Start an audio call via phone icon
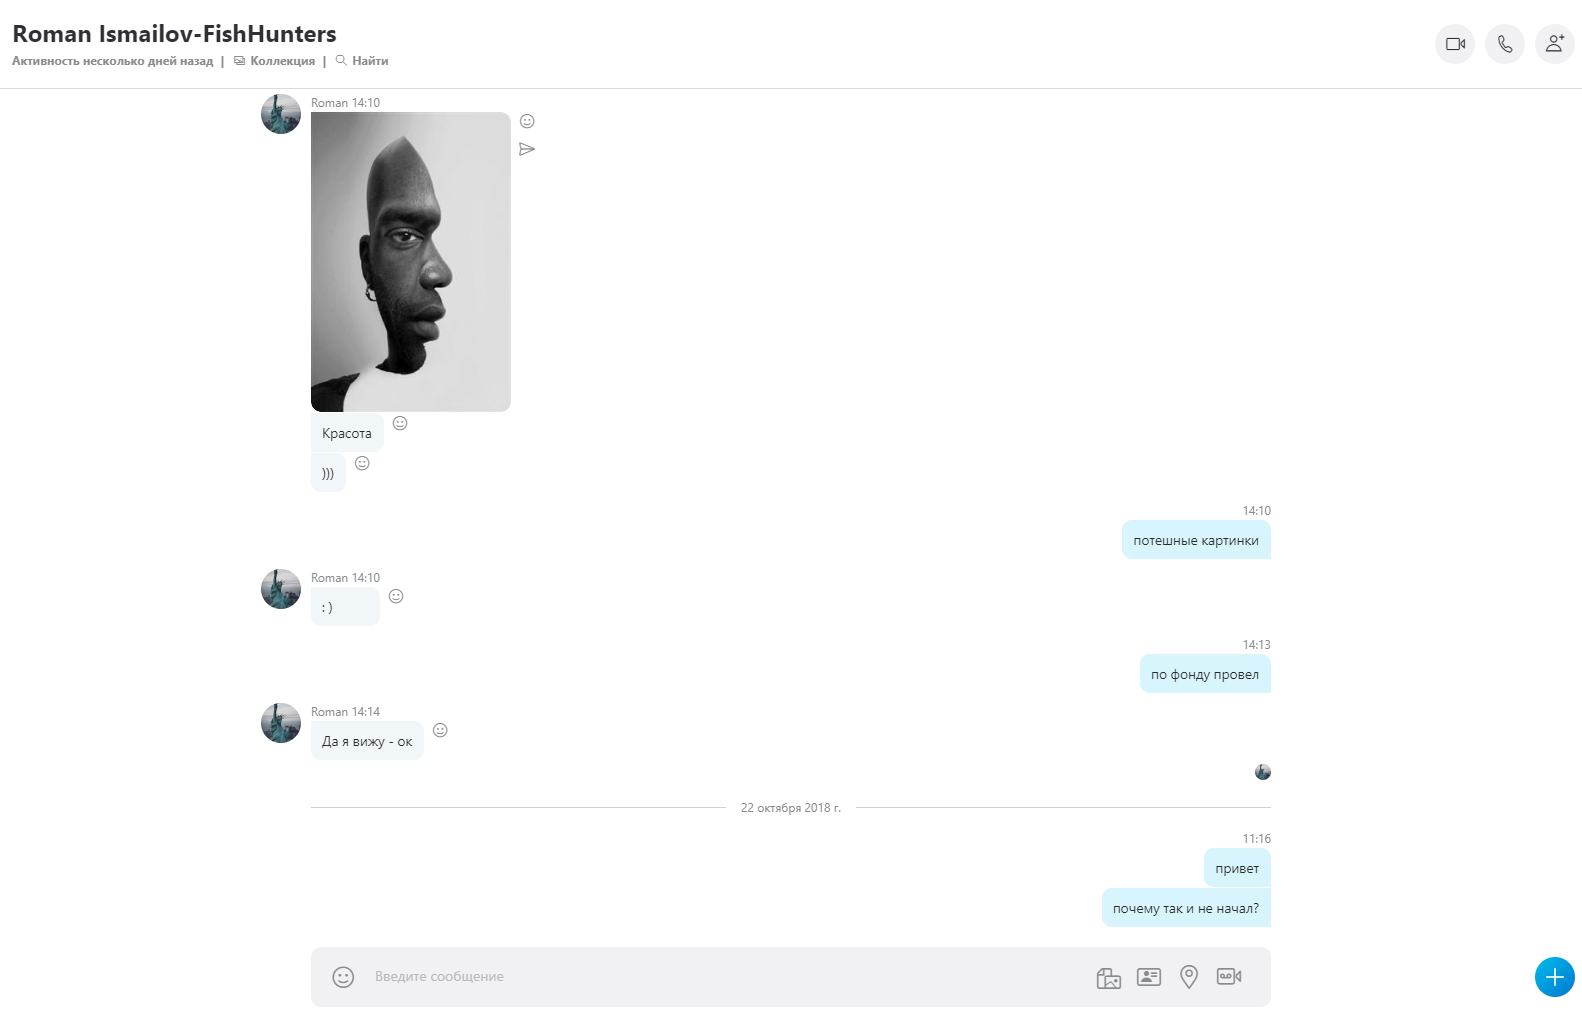Viewport: 1582px width, 1012px height. [x=1505, y=44]
